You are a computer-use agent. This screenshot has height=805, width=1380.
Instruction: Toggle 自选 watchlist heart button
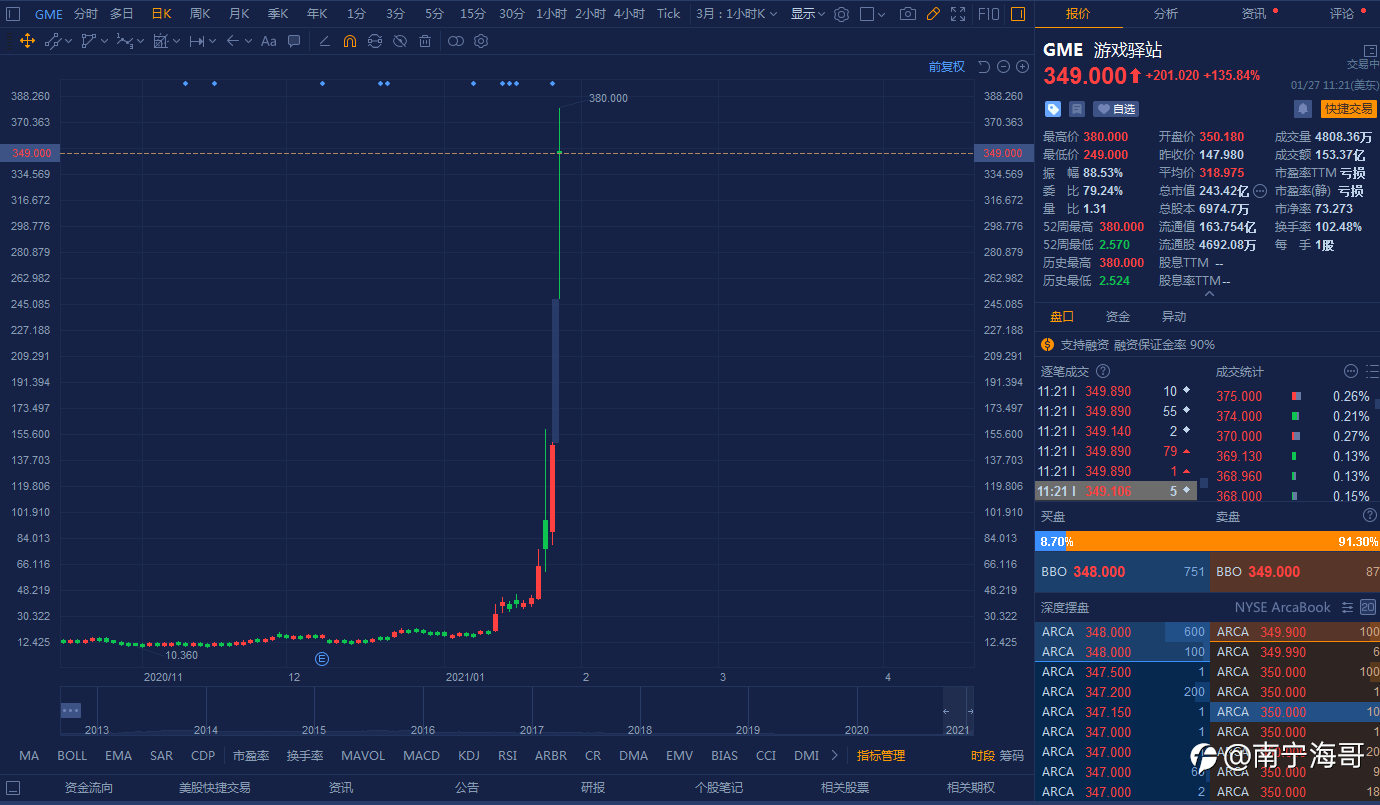(1116, 109)
